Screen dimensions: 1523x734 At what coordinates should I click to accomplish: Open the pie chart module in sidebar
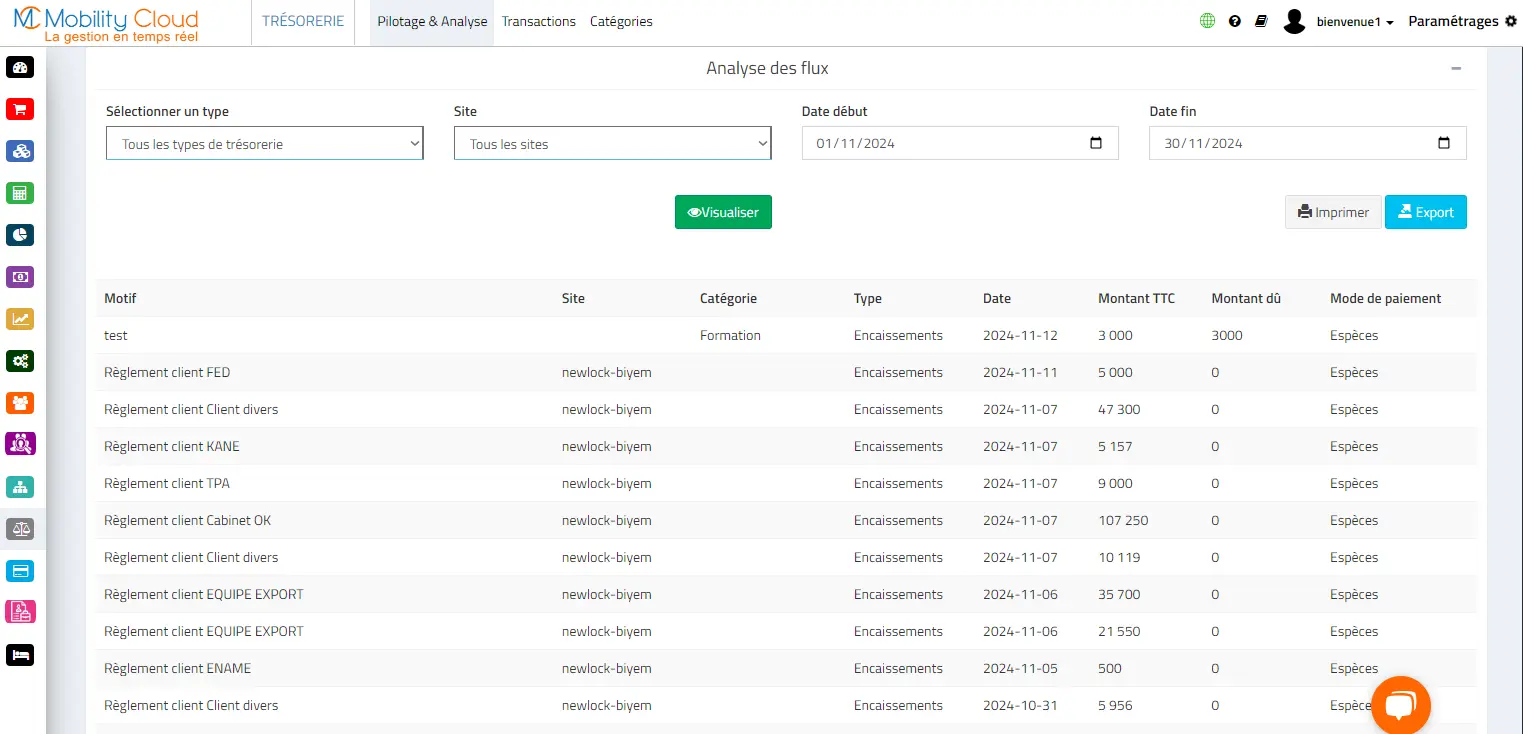click(20, 235)
